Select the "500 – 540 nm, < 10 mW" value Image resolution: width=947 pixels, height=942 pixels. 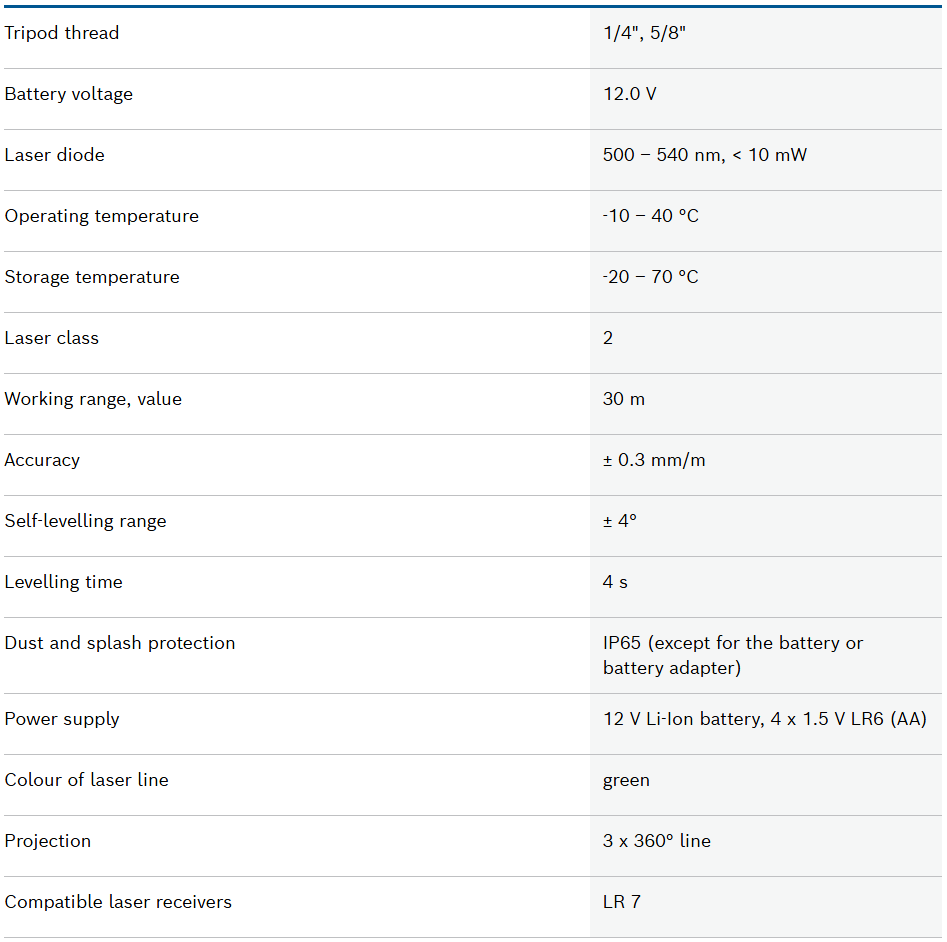tap(705, 155)
